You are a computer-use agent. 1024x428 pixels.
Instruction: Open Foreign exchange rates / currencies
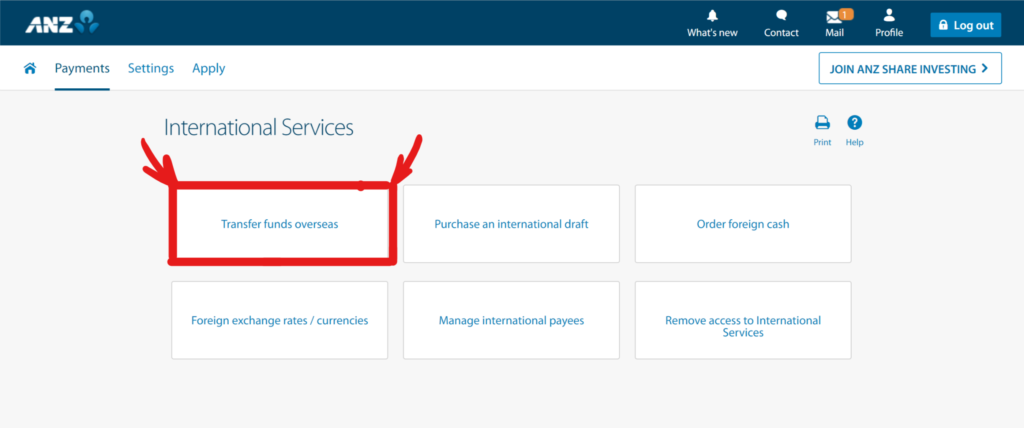click(x=280, y=321)
